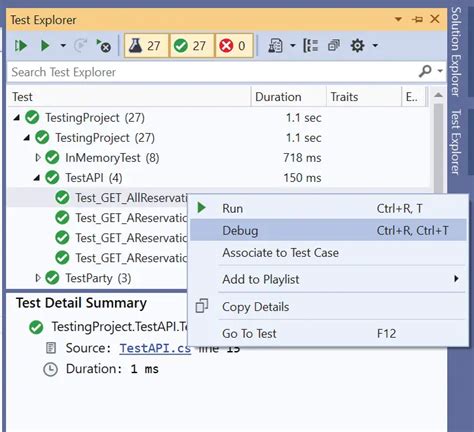The image size is (474, 432).
Task: Click passed status icon of InMemoryTest row
Action: (52, 158)
